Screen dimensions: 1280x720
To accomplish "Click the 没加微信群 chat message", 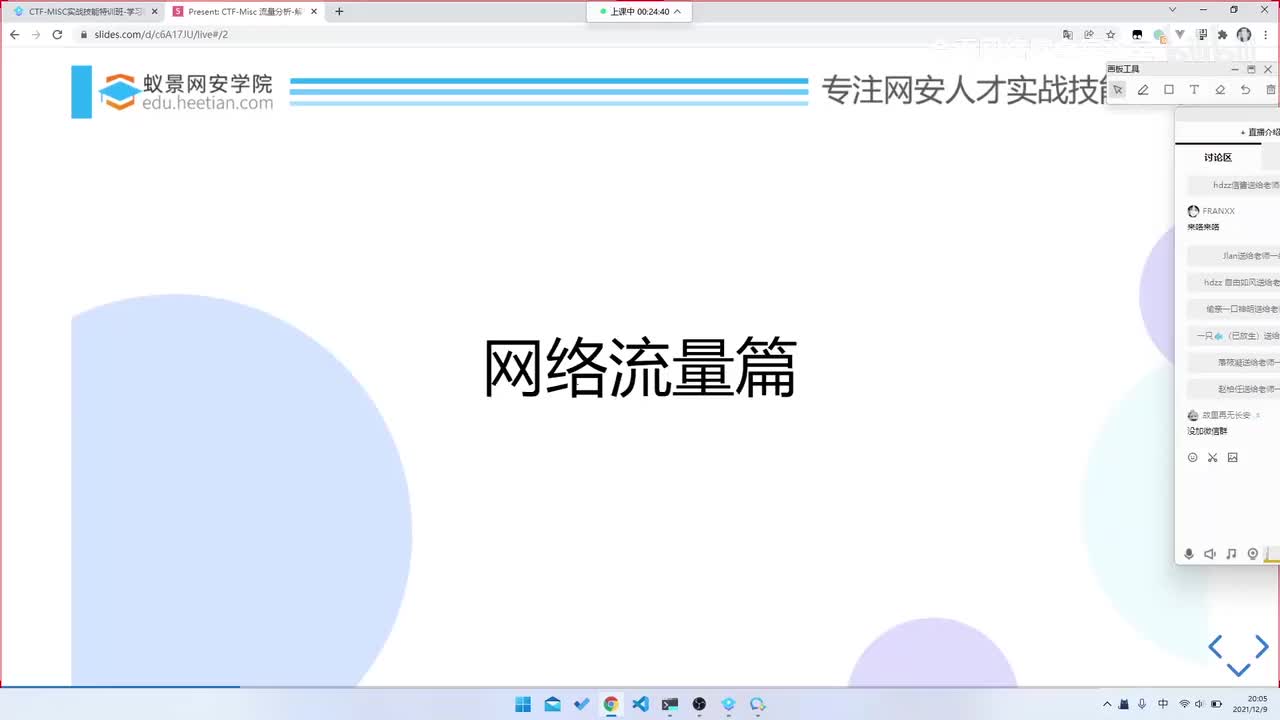I will pos(1207,431).
